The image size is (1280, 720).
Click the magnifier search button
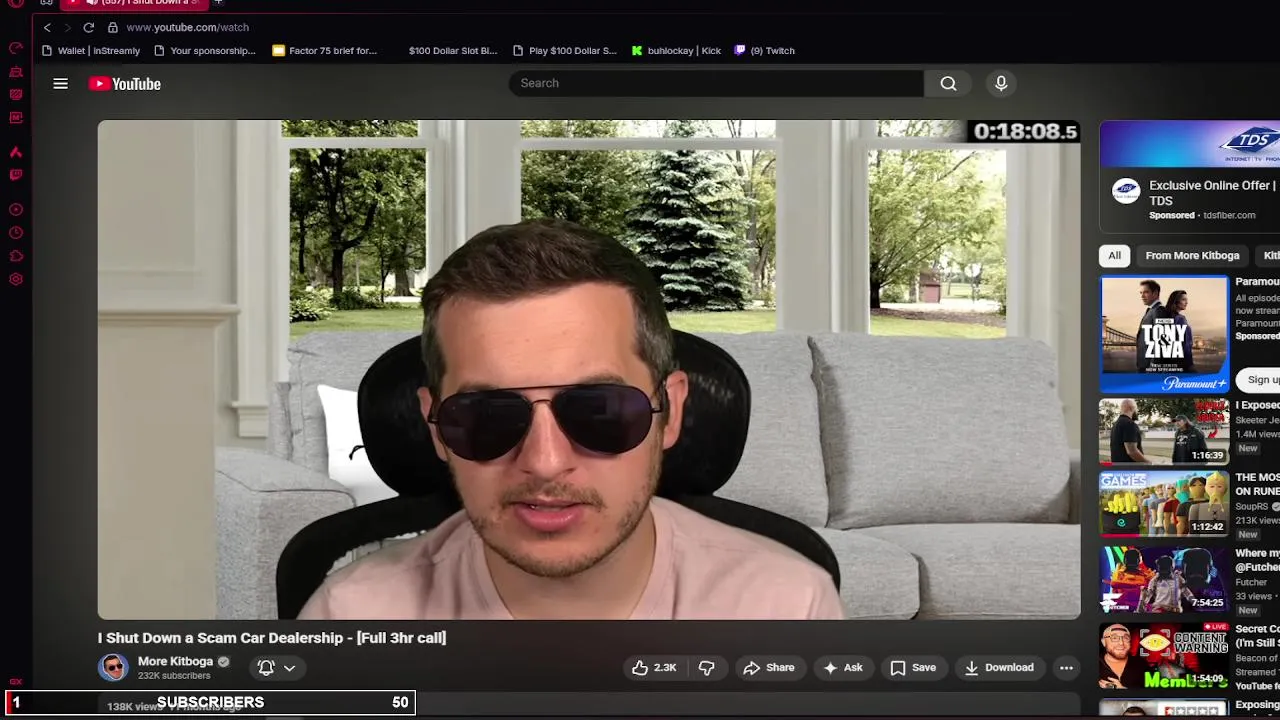948,83
